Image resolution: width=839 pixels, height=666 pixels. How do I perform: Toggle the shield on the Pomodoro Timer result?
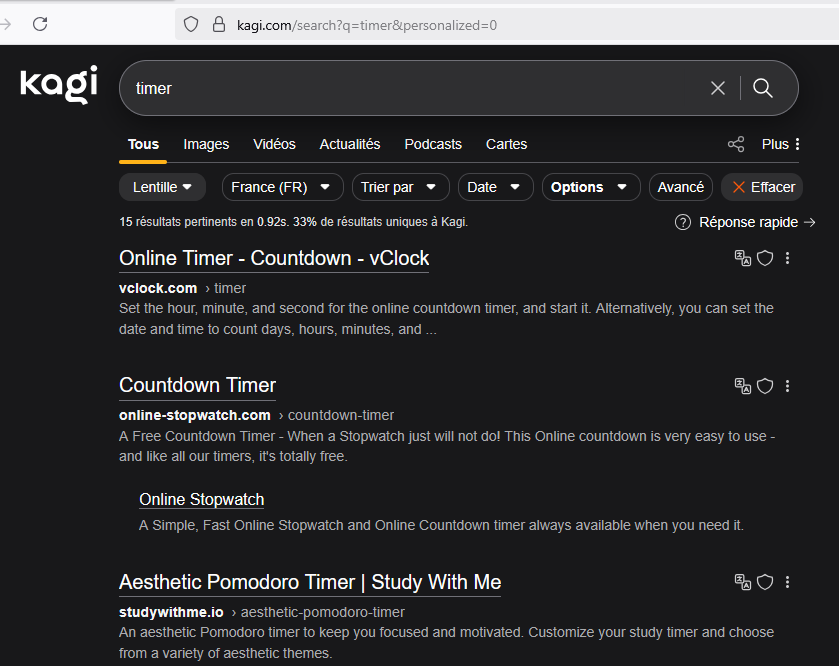click(x=765, y=582)
